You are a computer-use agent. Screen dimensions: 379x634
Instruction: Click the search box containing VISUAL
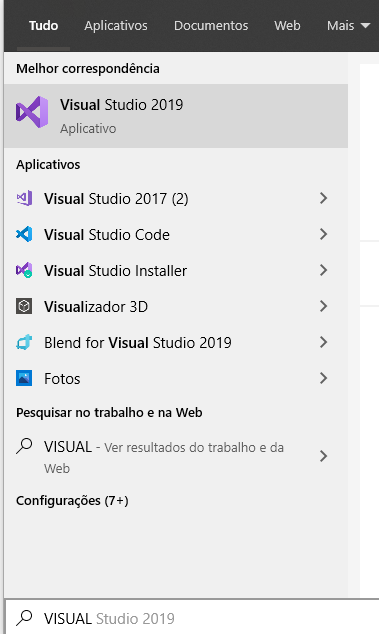point(192,618)
